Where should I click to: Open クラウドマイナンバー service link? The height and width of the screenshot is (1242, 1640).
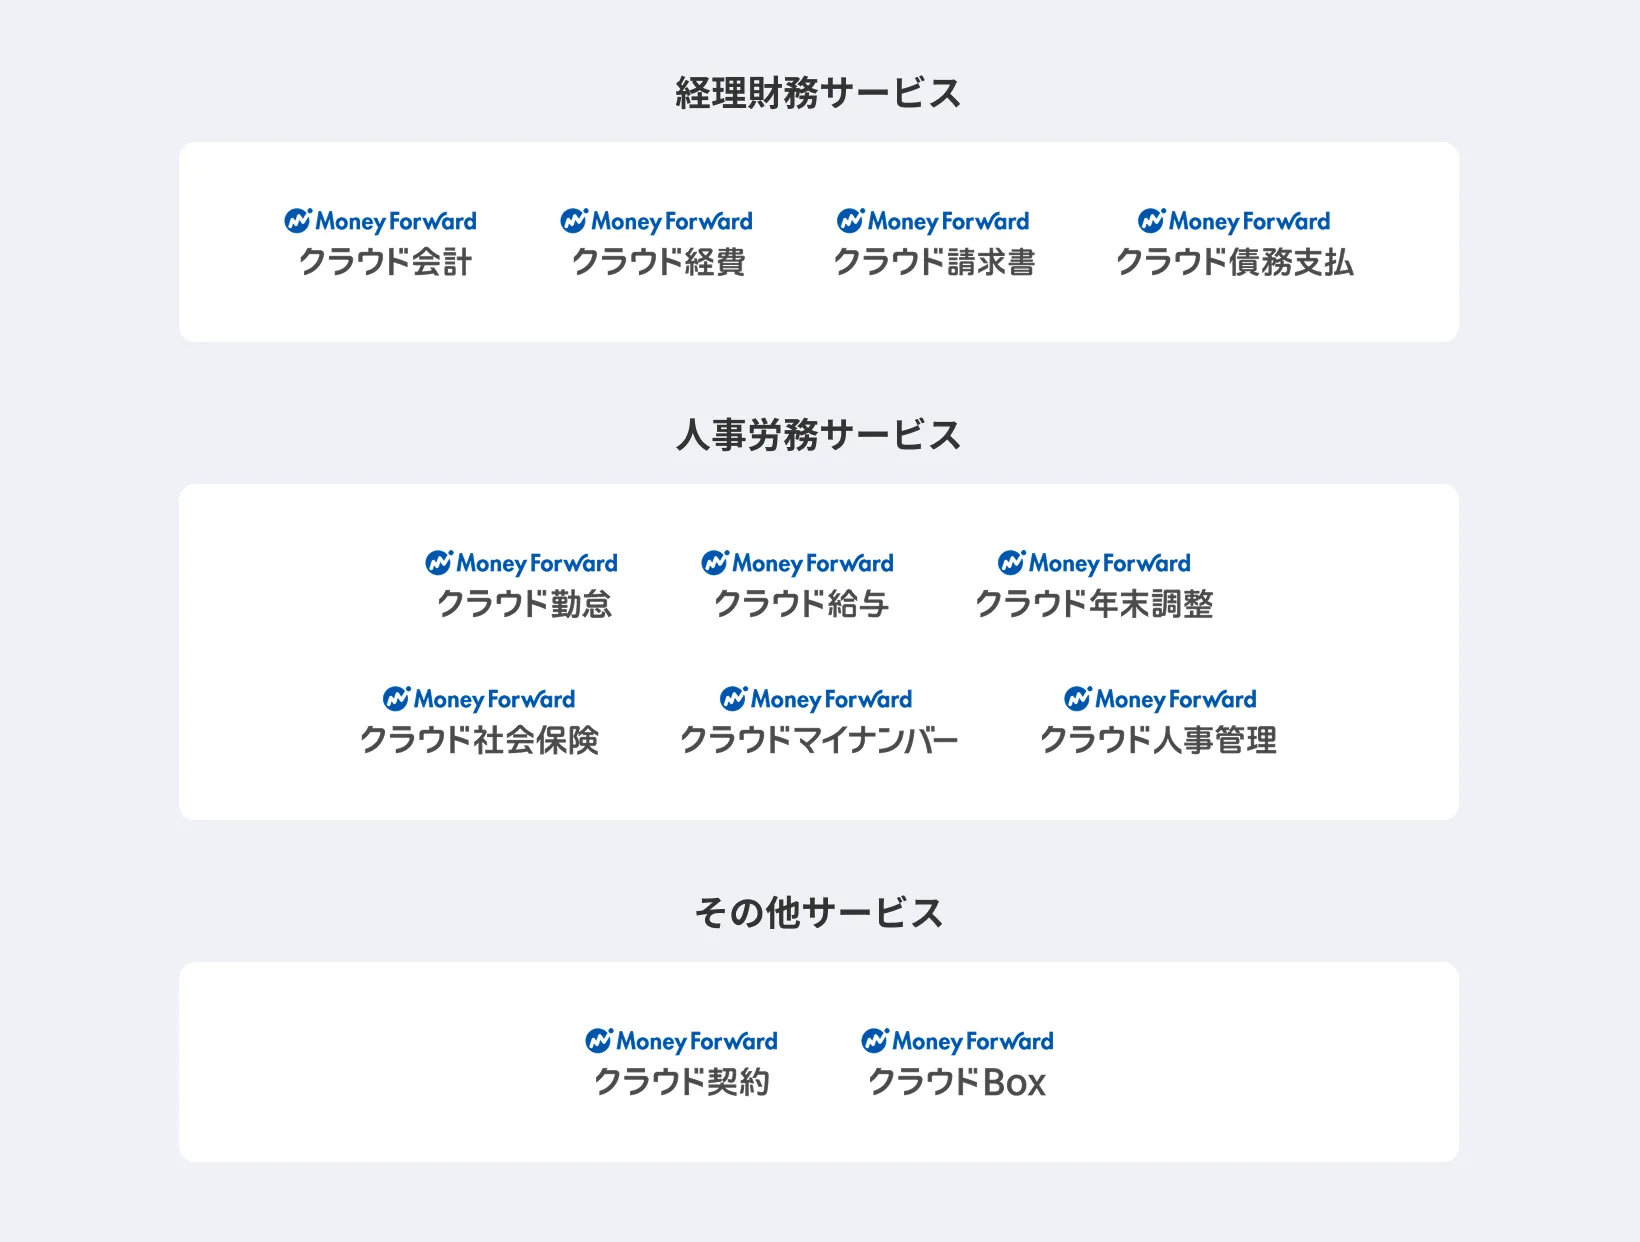pos(819,740)
